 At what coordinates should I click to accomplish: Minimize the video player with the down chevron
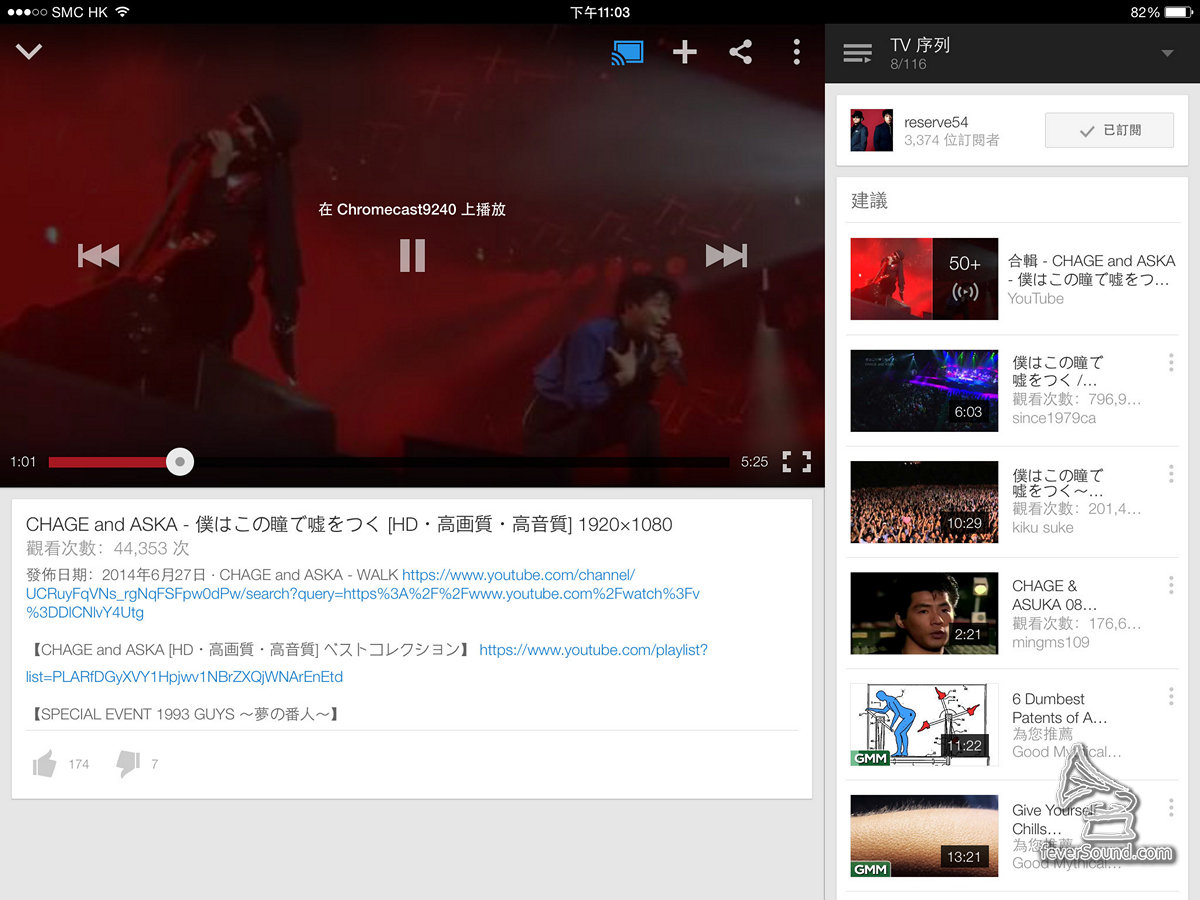click(29, 51)
